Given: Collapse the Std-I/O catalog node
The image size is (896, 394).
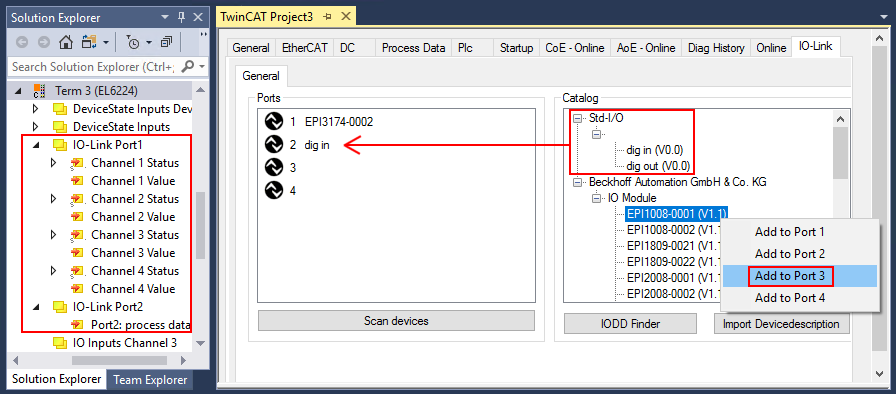Looking at the screenshot, I should (578, 119).
